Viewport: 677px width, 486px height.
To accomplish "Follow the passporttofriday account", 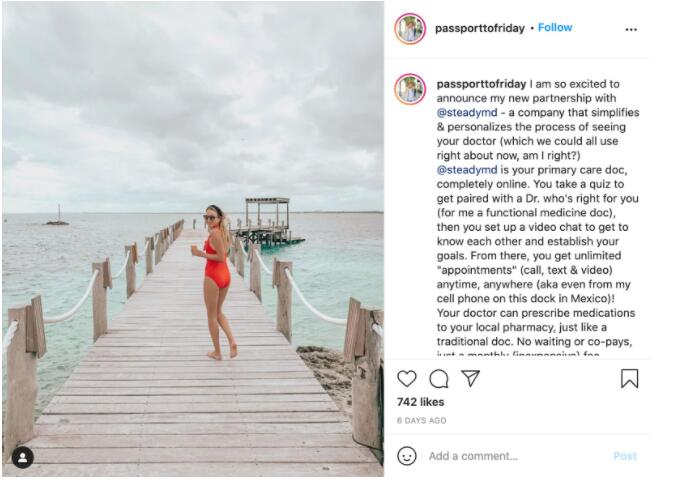I will [x=555, y=28].
